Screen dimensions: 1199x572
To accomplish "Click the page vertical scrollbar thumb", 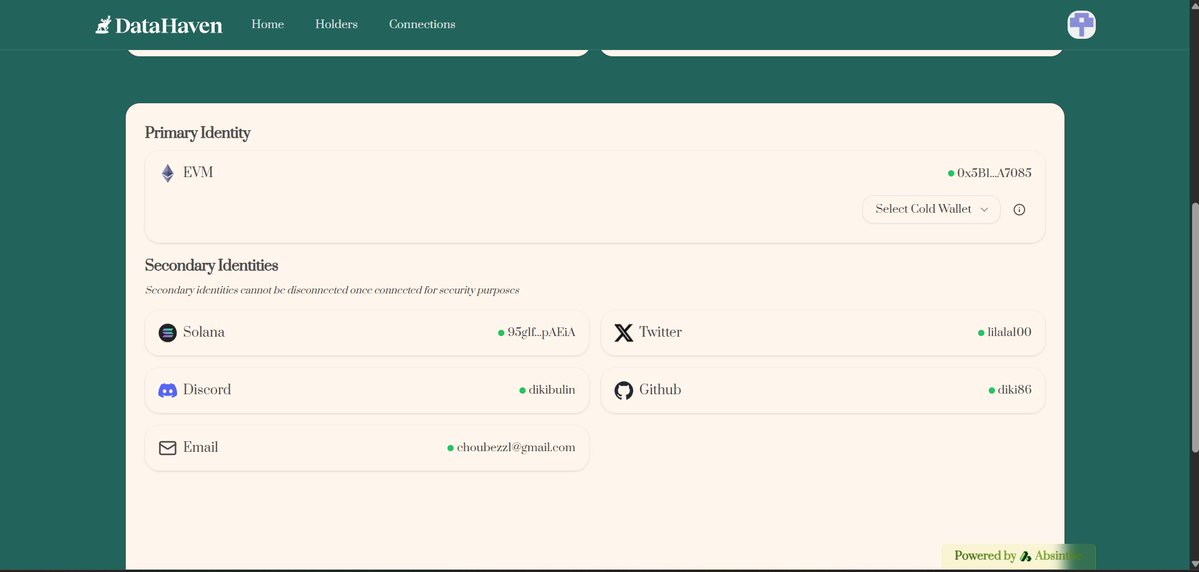I will pyautogui.click(x=1194, y=327).
